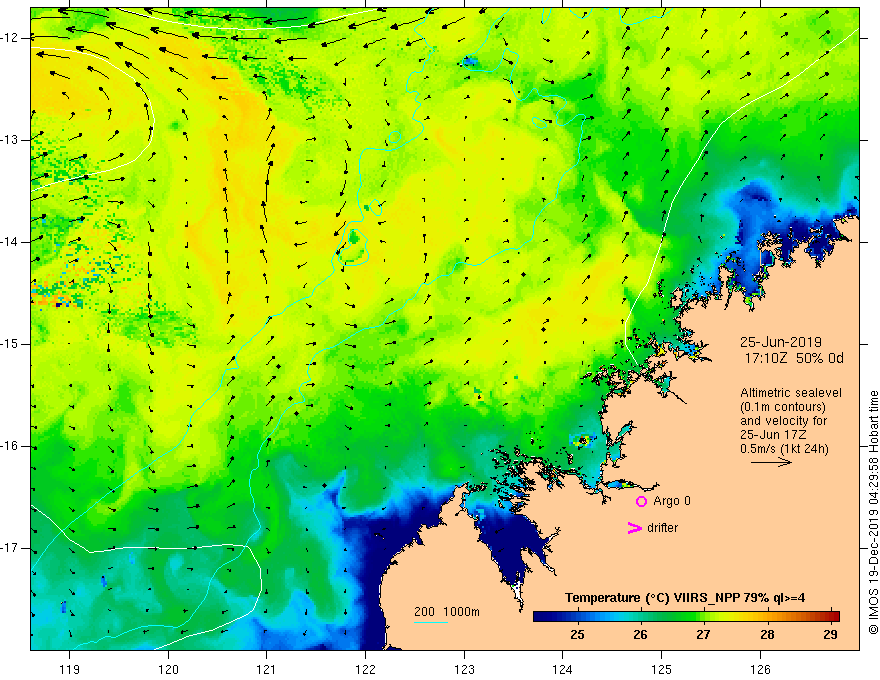Click the 'and velocity for' caption line
This screenshot has height=680, width=880.
point(783,421)
